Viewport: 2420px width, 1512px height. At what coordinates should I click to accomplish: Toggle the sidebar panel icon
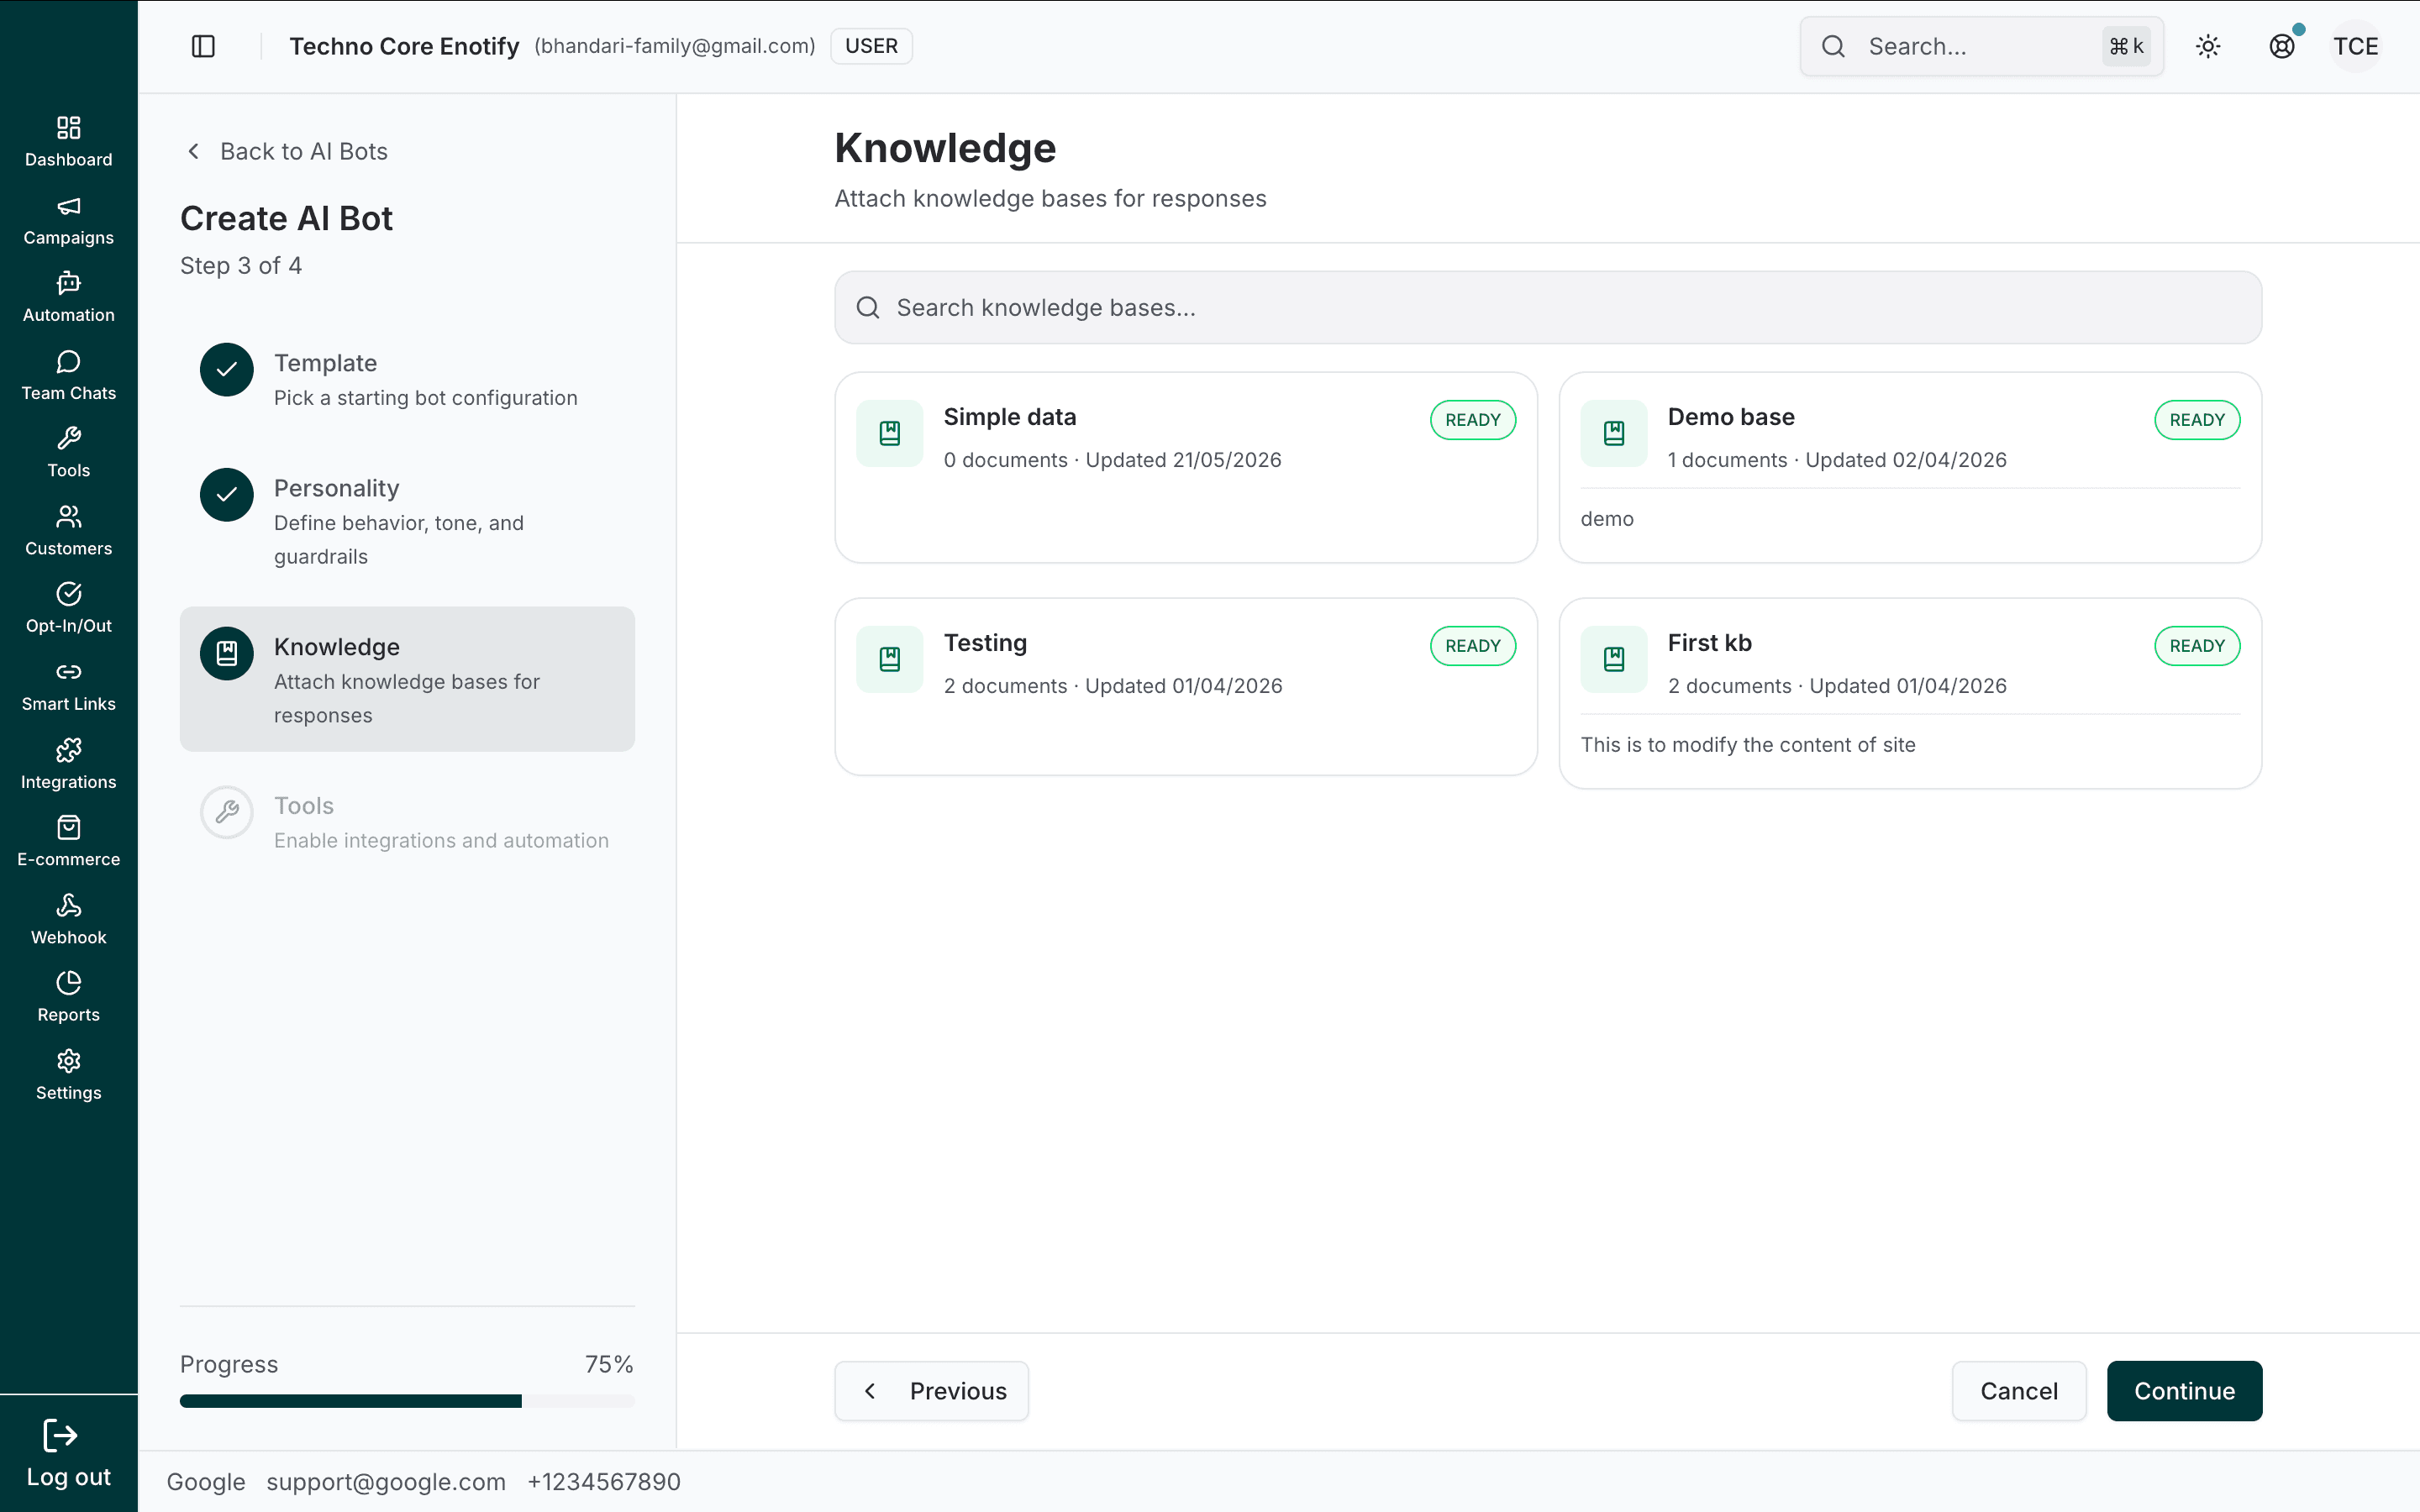(x=203, y=46)
